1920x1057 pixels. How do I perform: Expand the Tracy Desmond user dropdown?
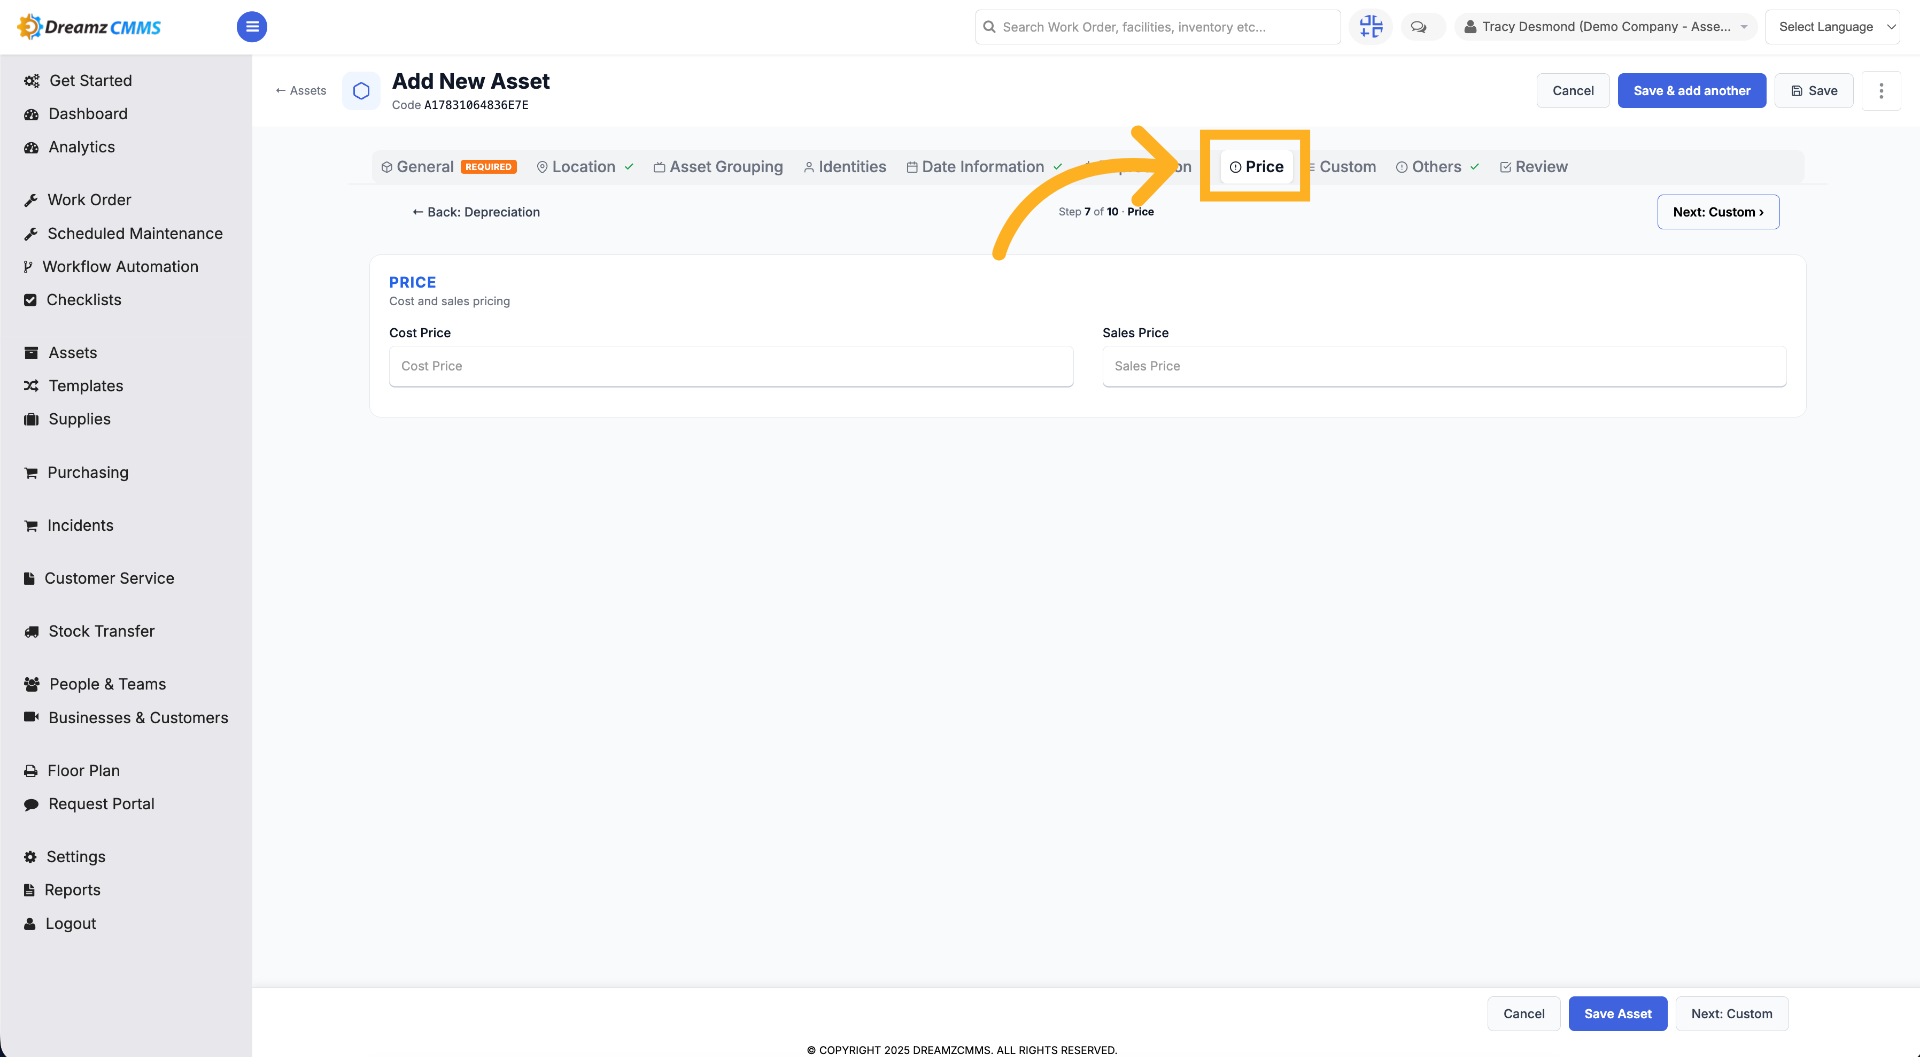(1606, 27)
